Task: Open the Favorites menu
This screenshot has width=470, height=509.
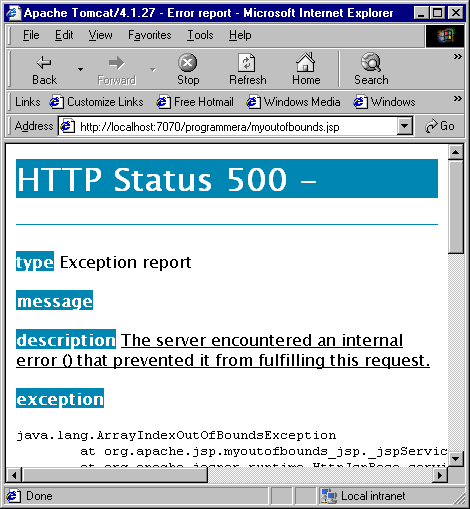Action: 150,35
